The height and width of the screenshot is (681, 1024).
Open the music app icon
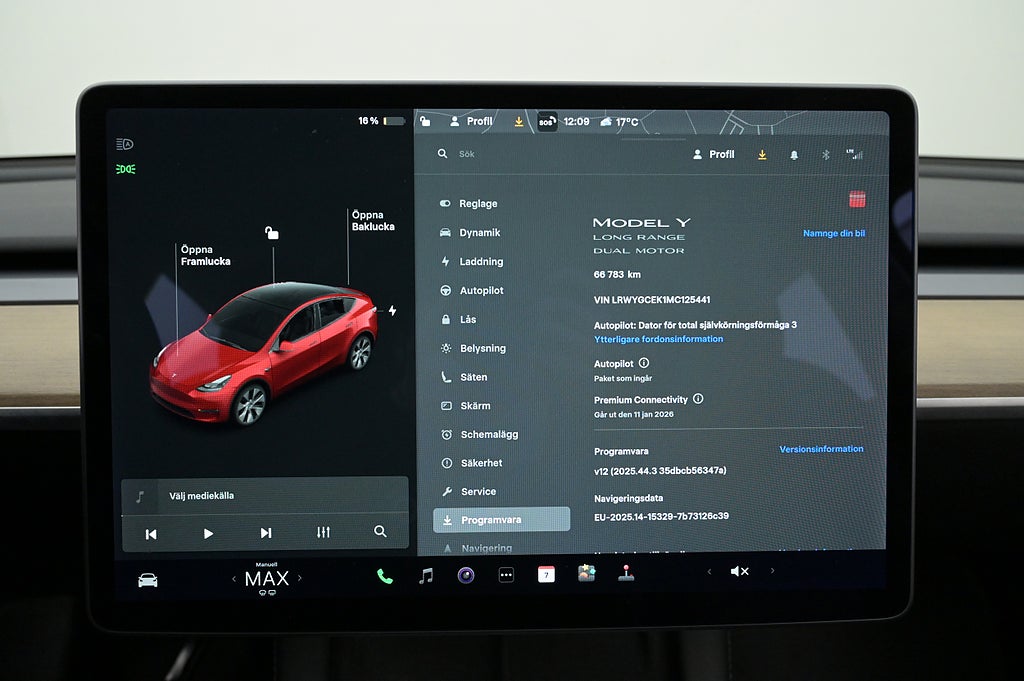click(426, 575)
